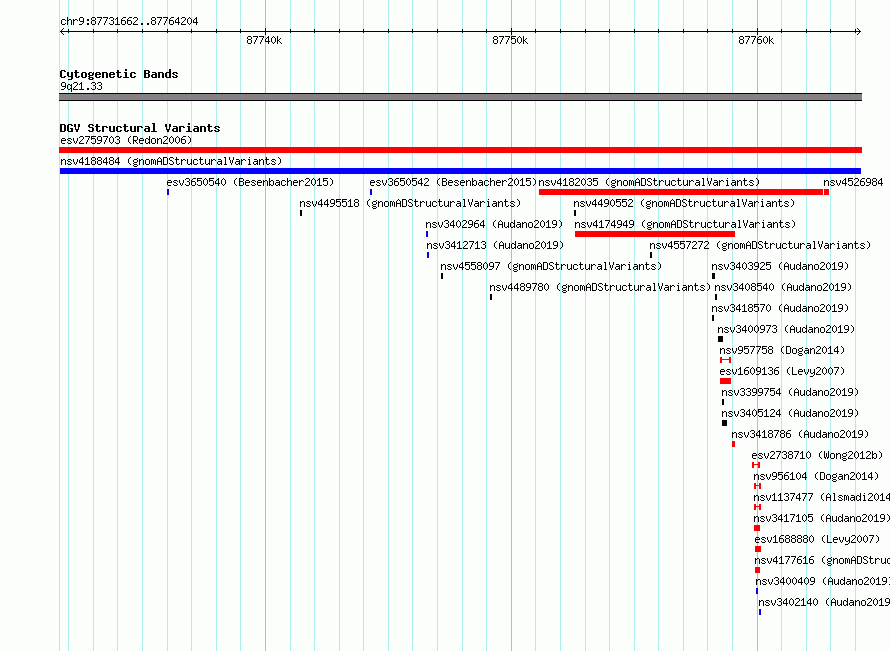The width and height of the screenshot is (890, 651).
Task: Click the red esv2759703 Redon2006 variant bar
Action: (460, 150)
